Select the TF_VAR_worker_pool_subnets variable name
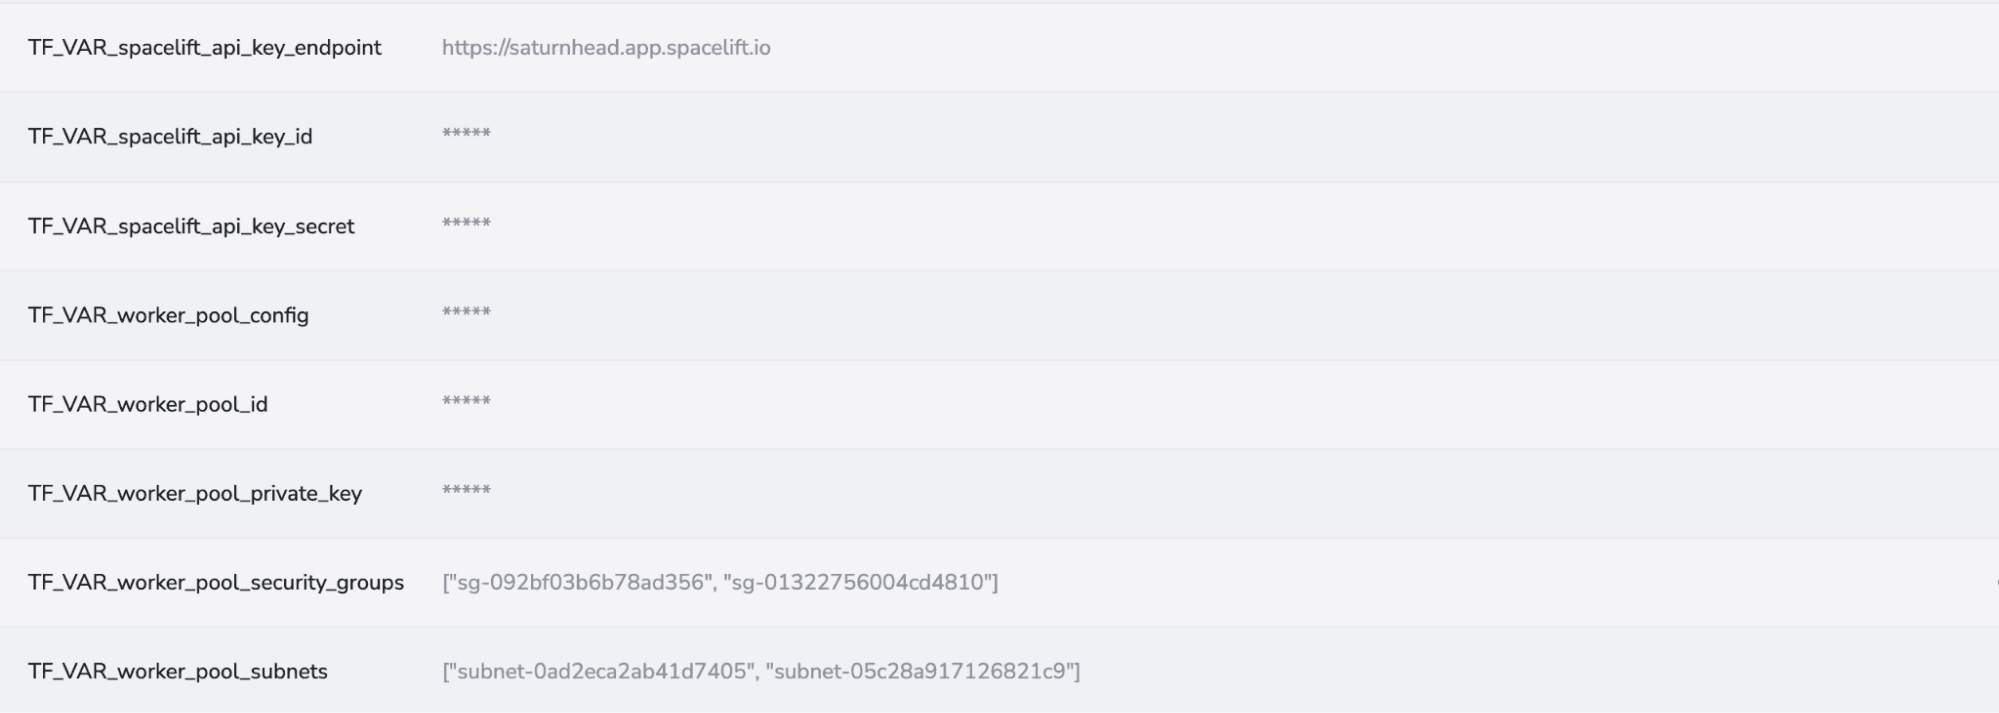This screenshot has width=1999, height=713. (178, 671)
